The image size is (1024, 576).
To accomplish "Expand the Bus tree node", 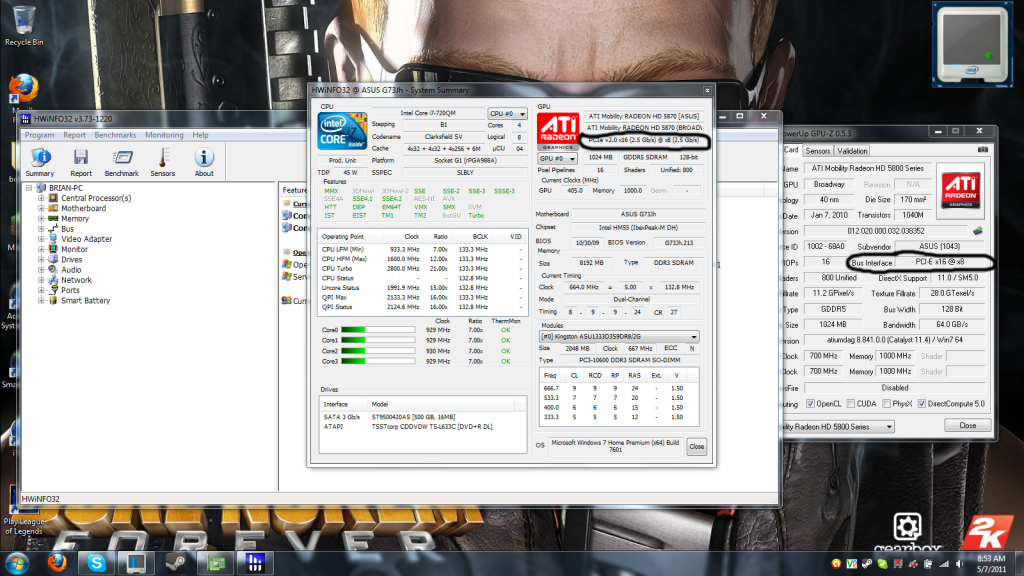I will [41, 229].
